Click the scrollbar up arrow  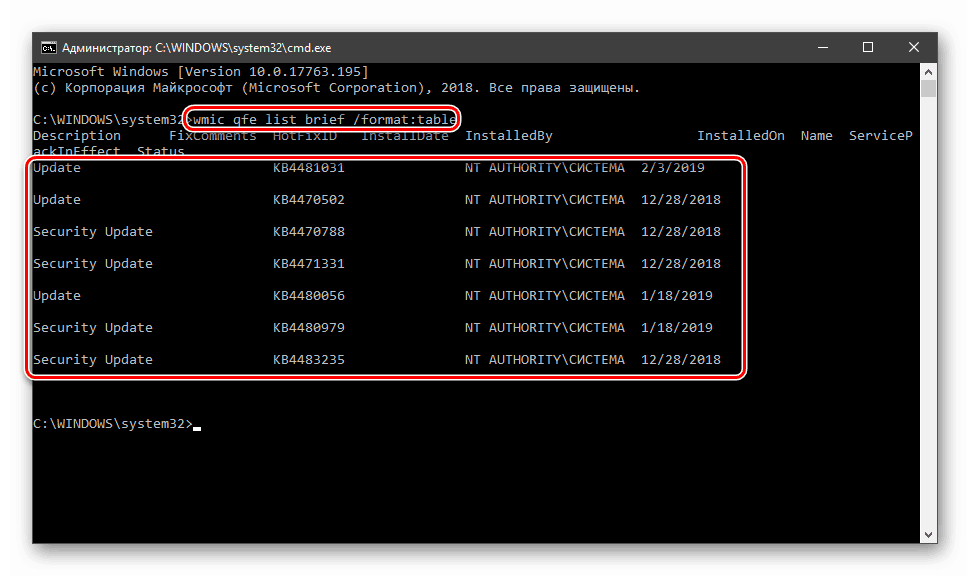point(928,72)
